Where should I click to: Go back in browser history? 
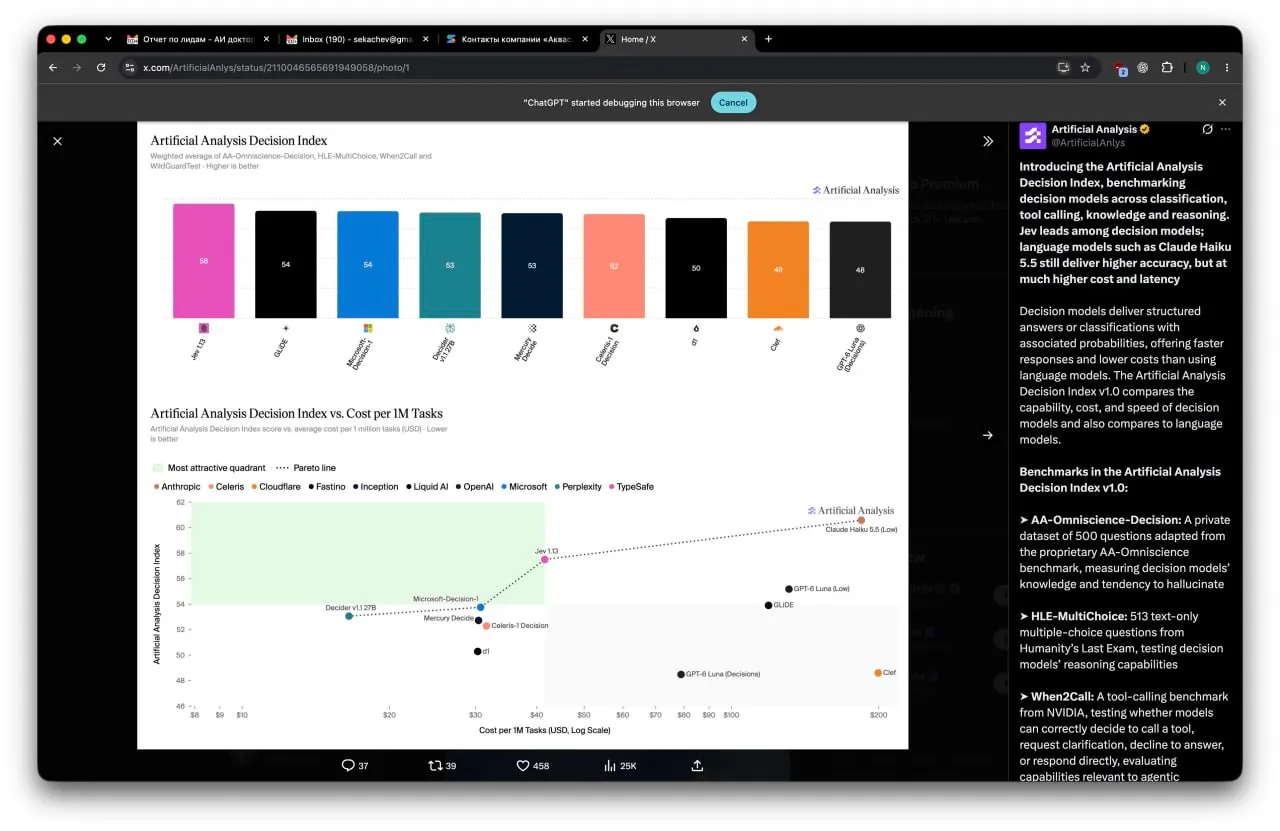[x=53, y=67]
